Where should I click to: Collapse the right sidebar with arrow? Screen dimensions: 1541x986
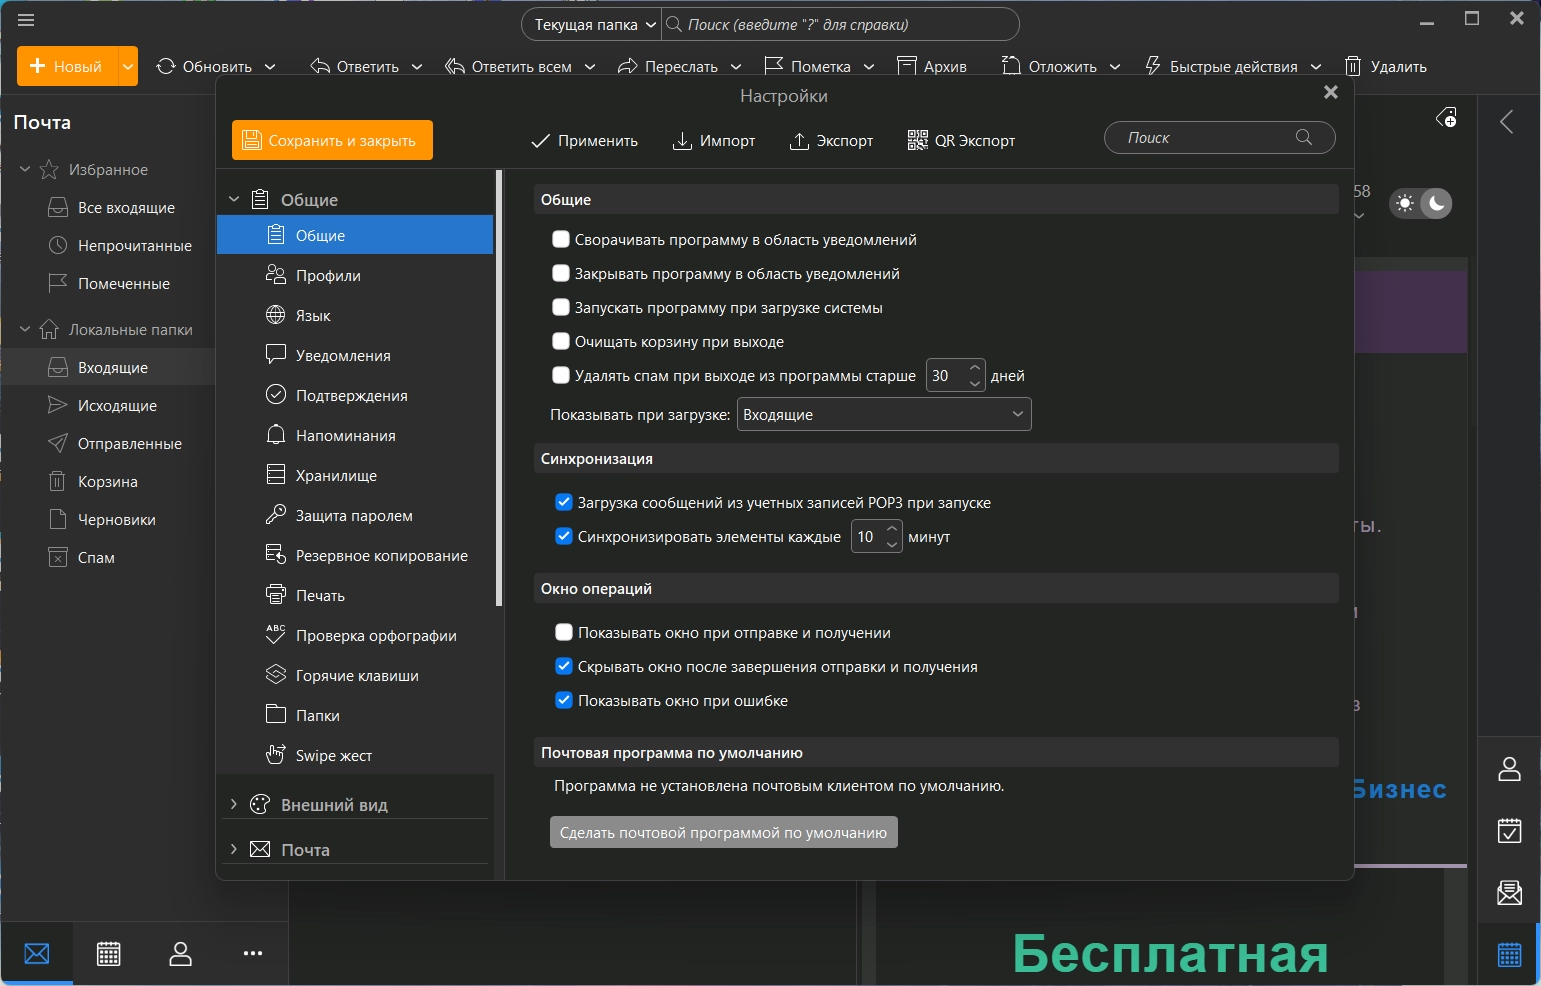point(1507,122)
